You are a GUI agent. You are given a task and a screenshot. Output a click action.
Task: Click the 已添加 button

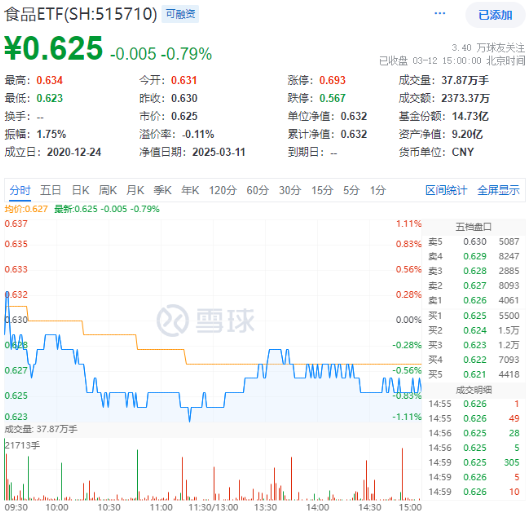(x=495, y=15)
